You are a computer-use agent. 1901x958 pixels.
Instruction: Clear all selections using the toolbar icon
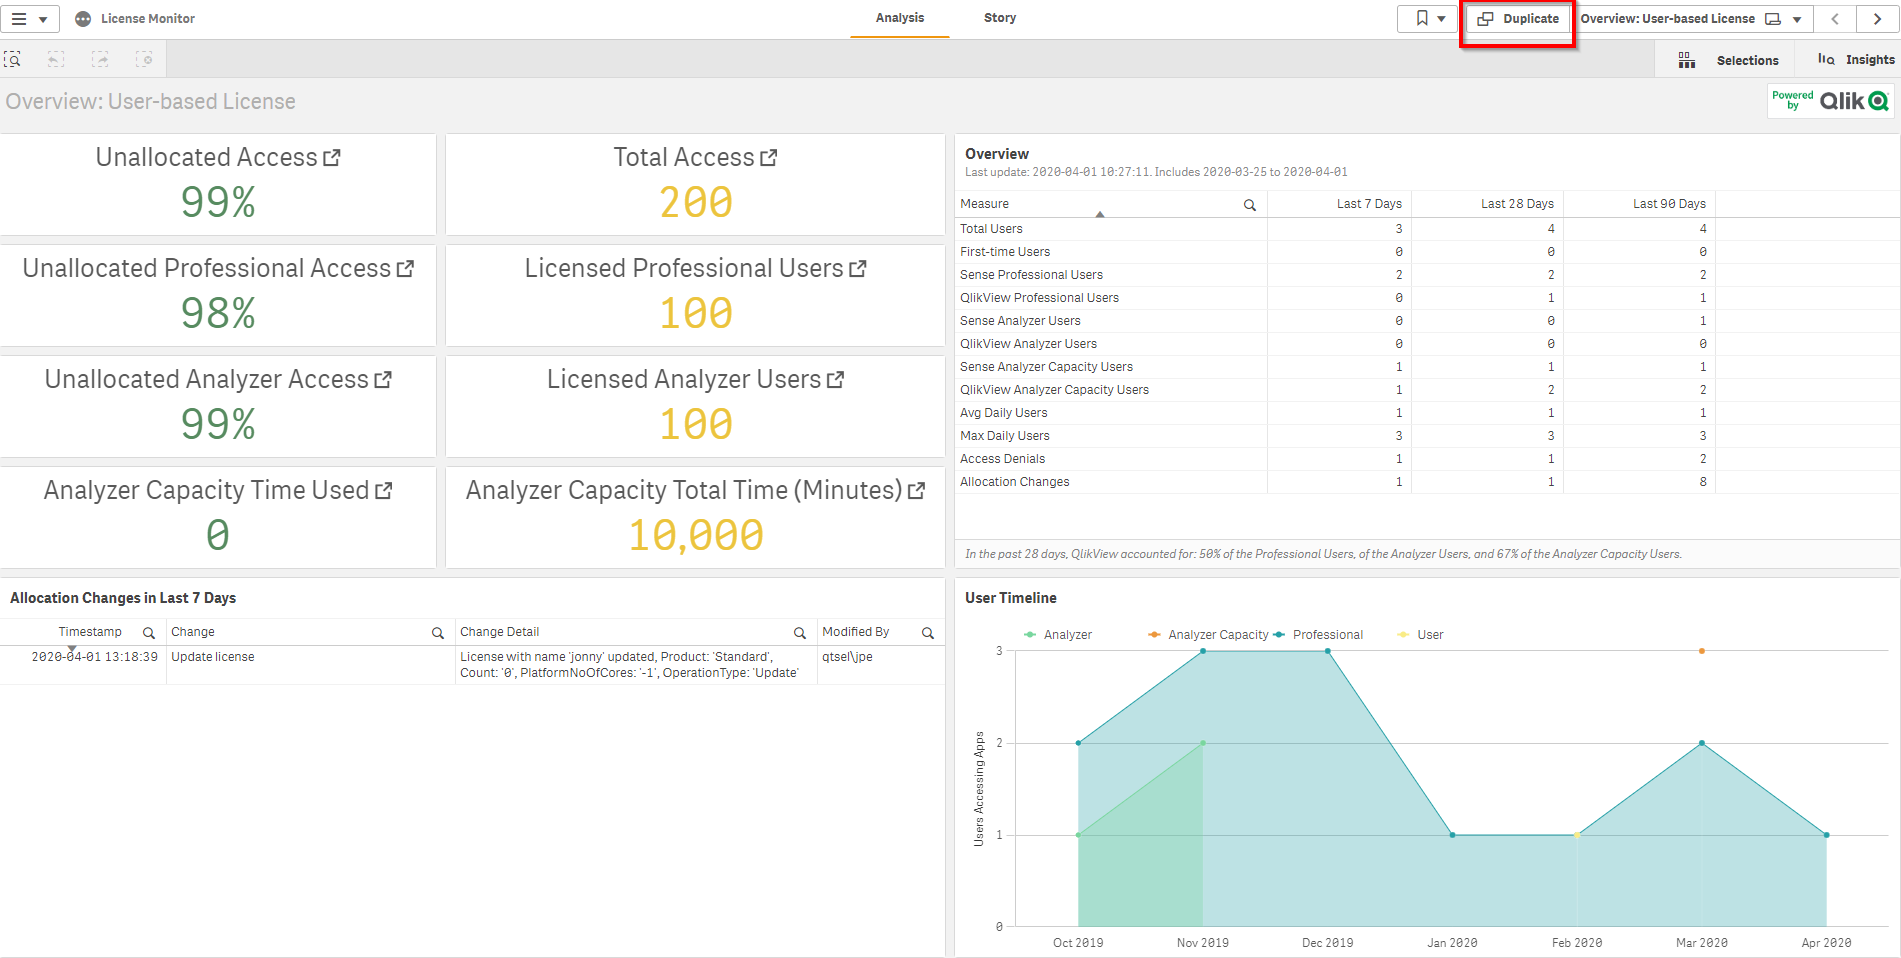click(145, 59)
